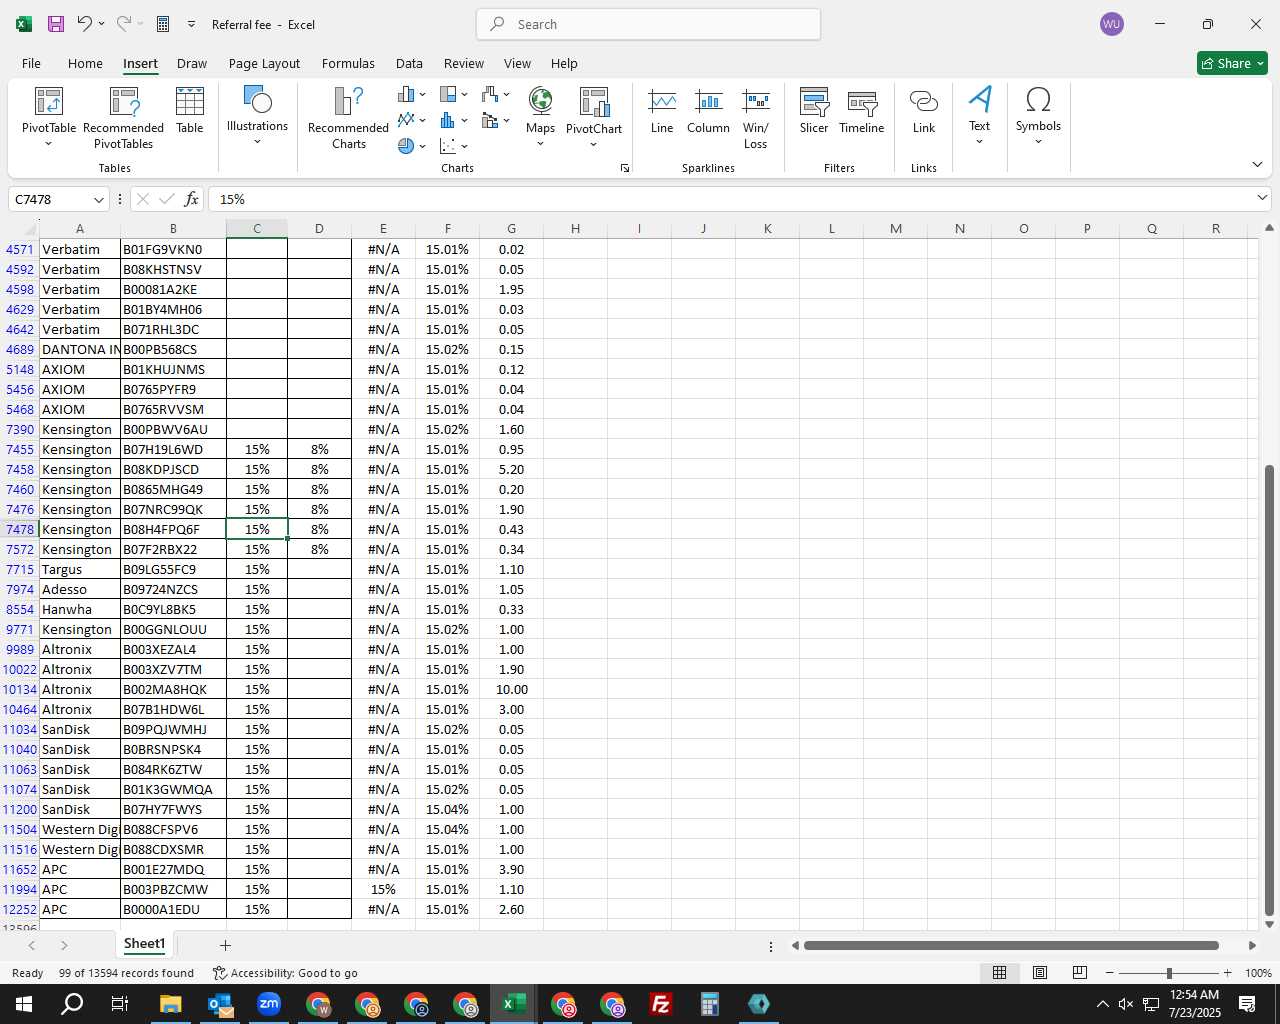
Task: Click the horizontal scrollbar thumb
Action: pyautogui.click(x=1011, y=945)
